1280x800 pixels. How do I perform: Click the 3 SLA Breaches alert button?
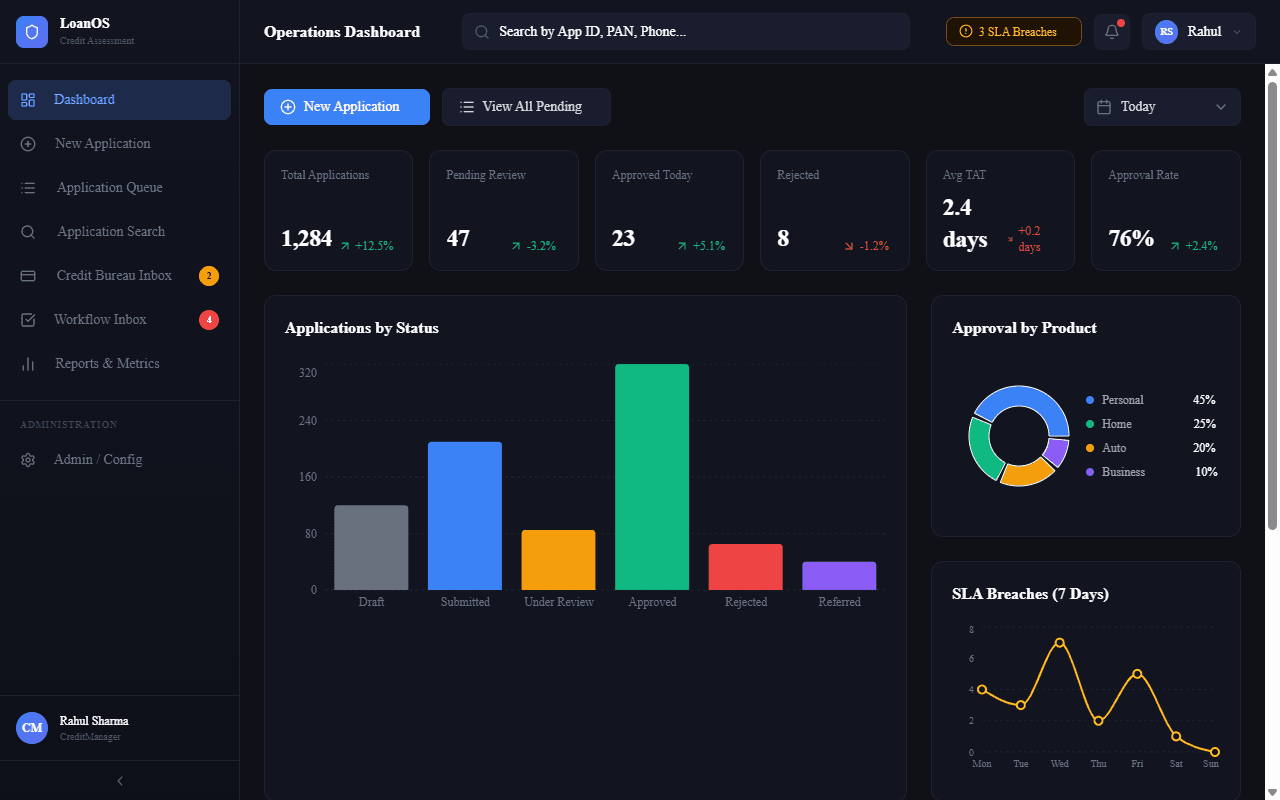[x=1014, y=32]
